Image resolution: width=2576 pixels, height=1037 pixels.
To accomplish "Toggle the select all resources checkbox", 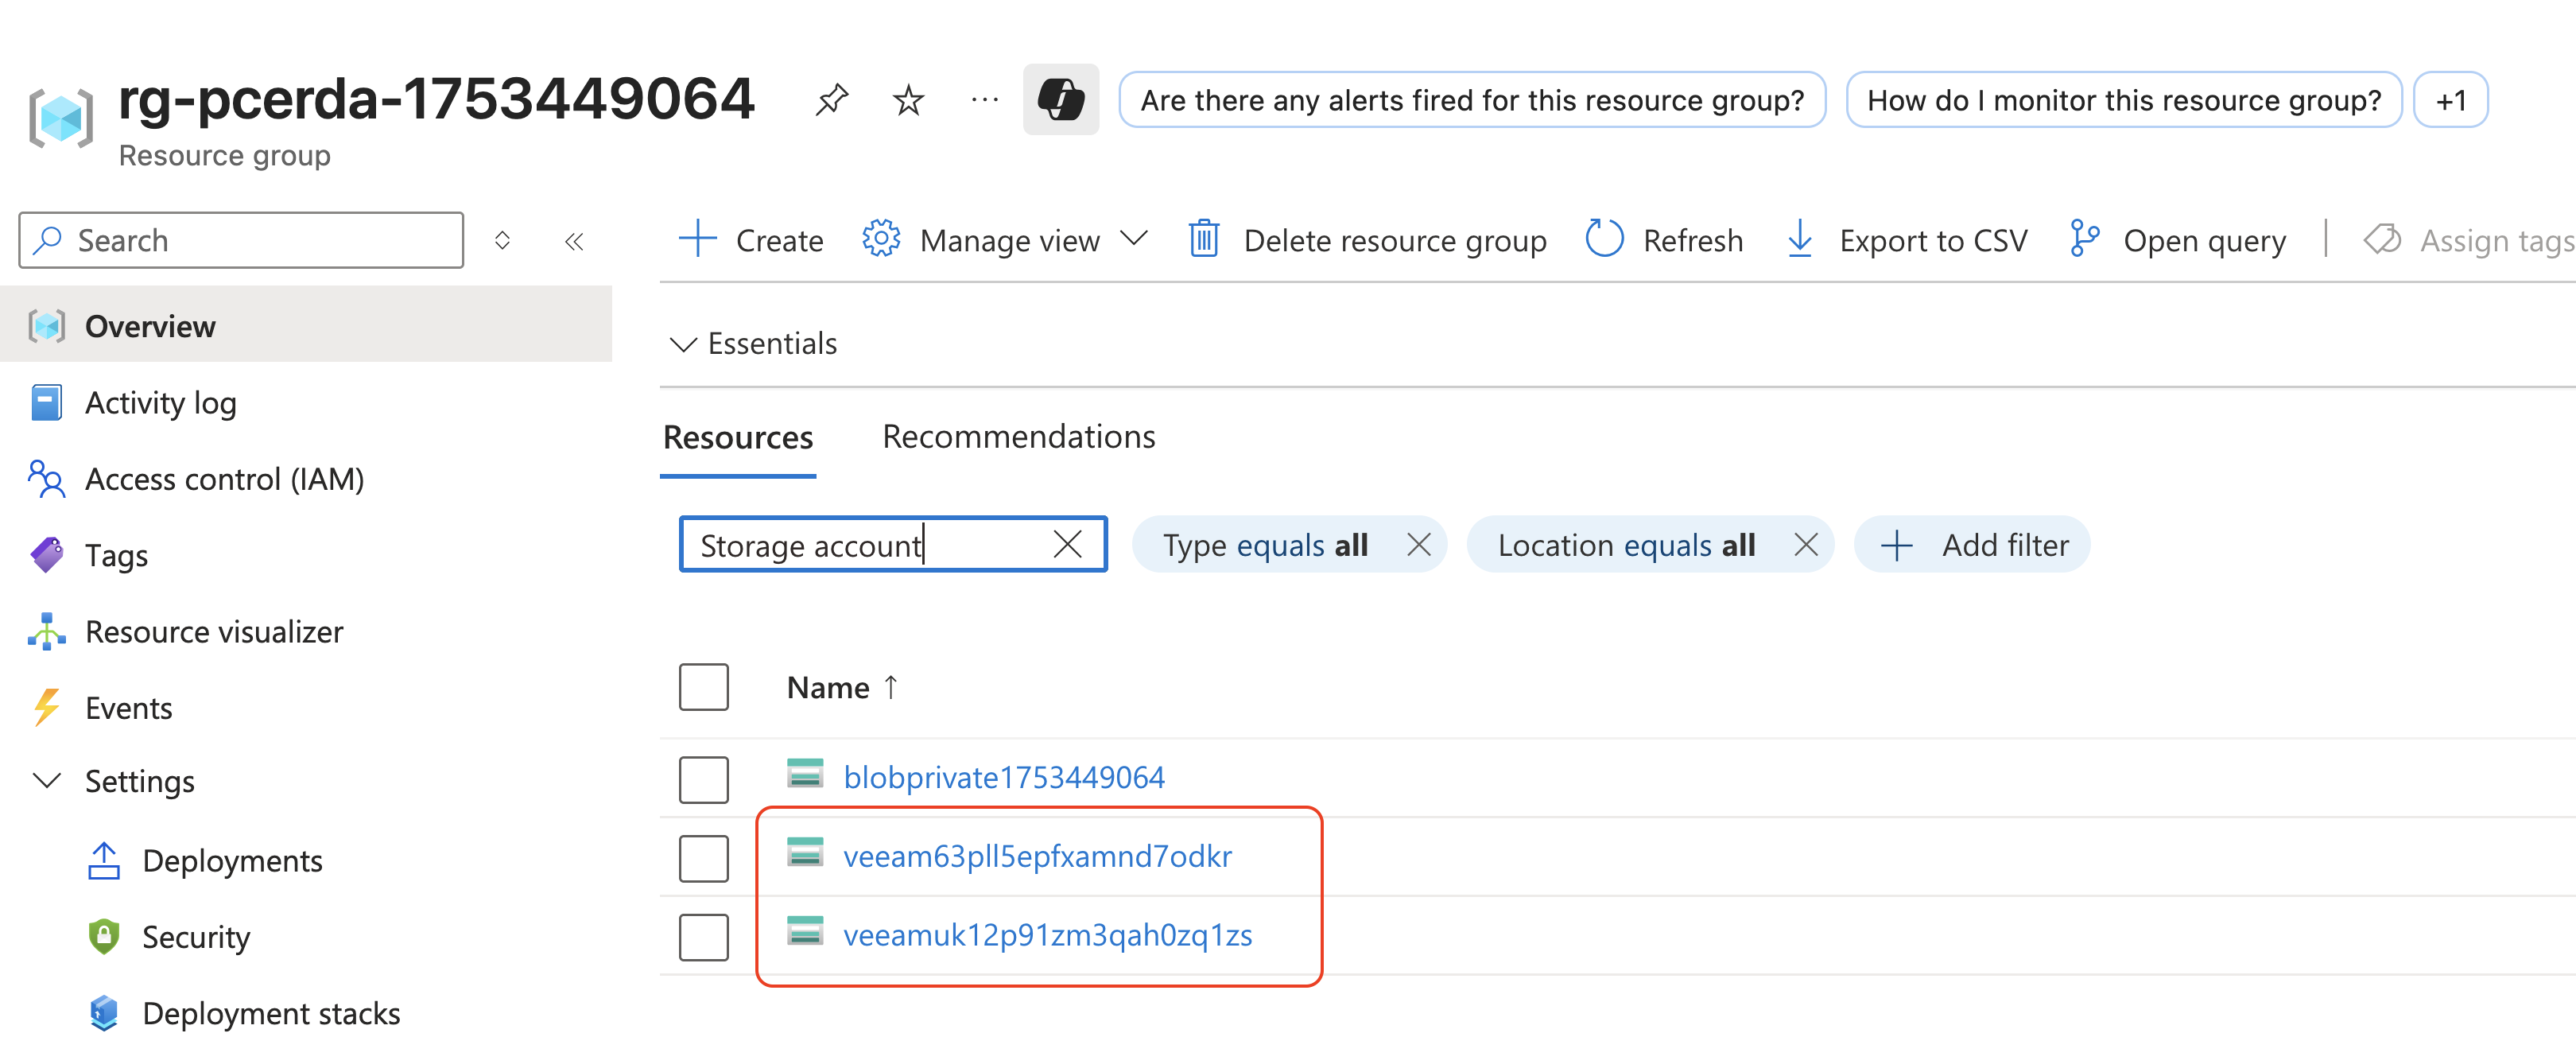I will point(703,687).
